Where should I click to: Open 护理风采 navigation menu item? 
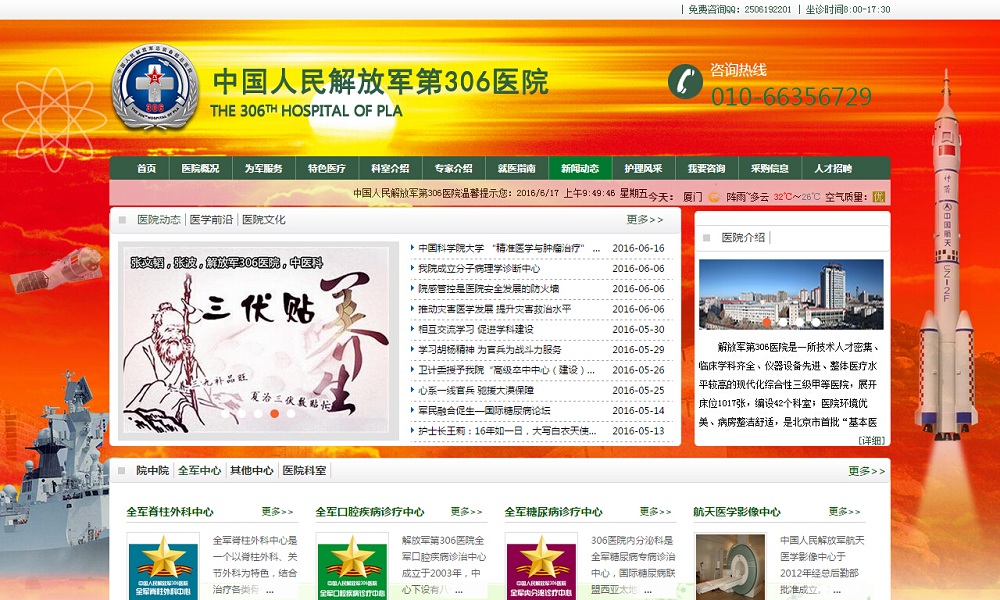point(643,168)
